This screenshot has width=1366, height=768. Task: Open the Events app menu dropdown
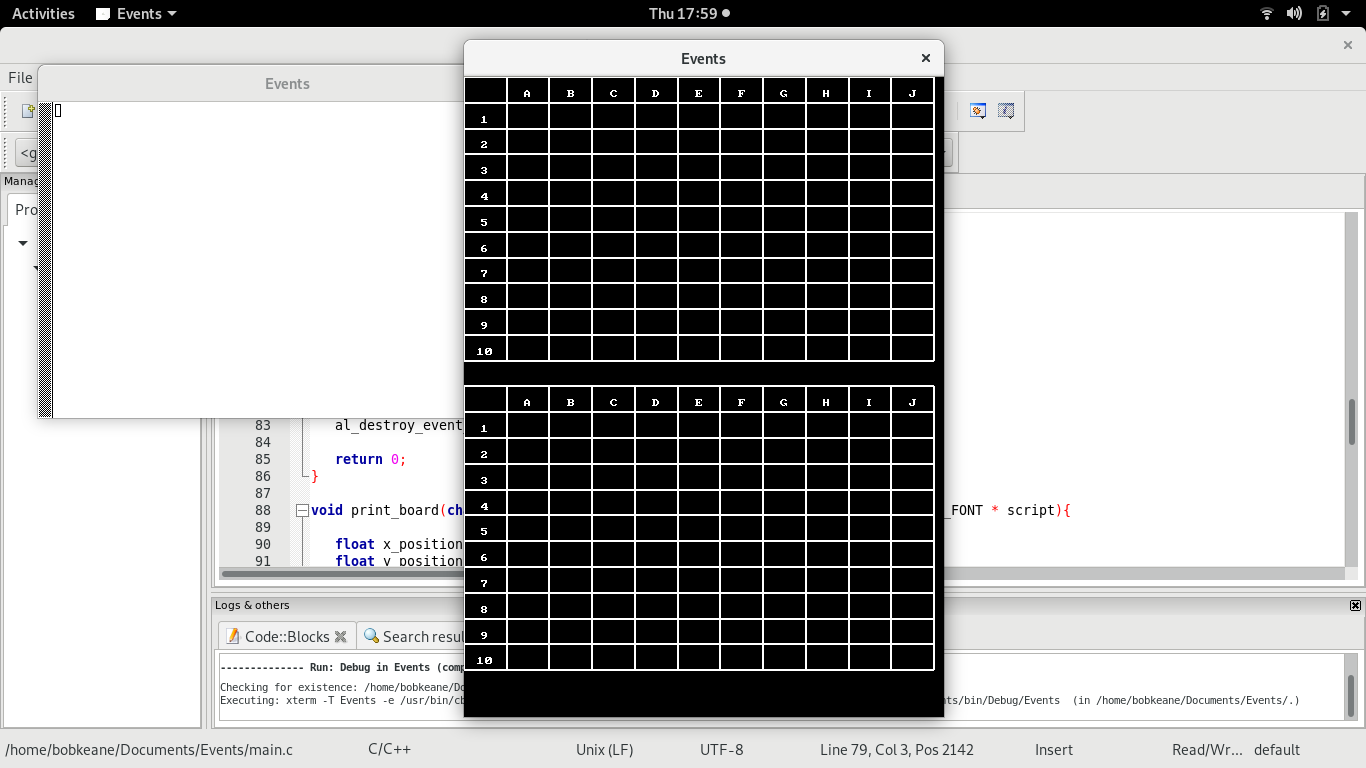pyautogui.click(x=137, y=13)
